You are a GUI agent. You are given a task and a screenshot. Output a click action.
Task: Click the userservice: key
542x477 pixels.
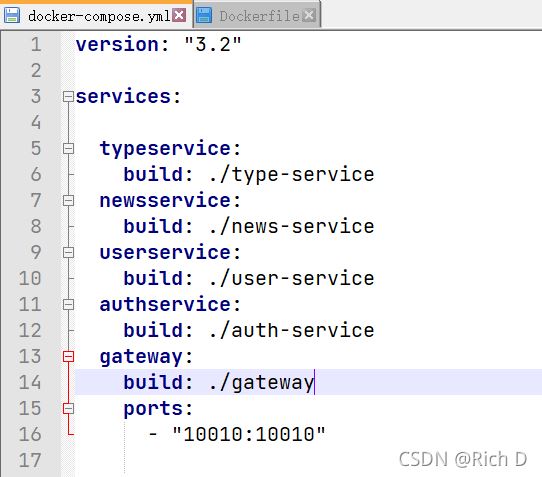(x=170, y=252)
